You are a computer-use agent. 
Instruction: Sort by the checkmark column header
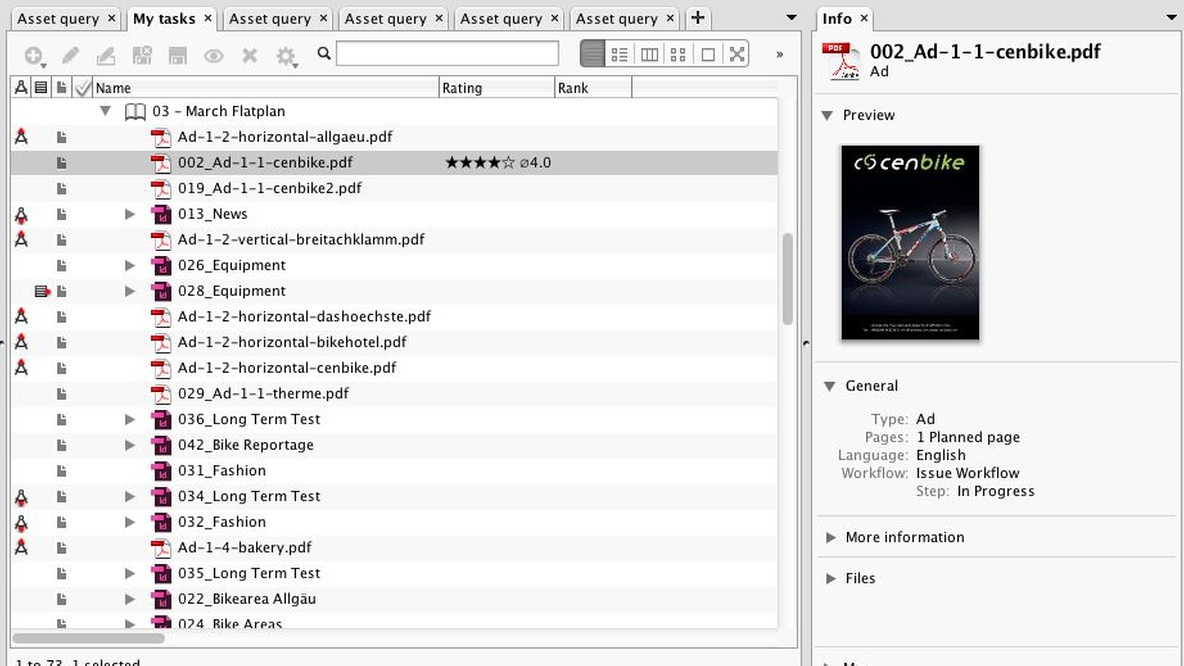[82, 88]
